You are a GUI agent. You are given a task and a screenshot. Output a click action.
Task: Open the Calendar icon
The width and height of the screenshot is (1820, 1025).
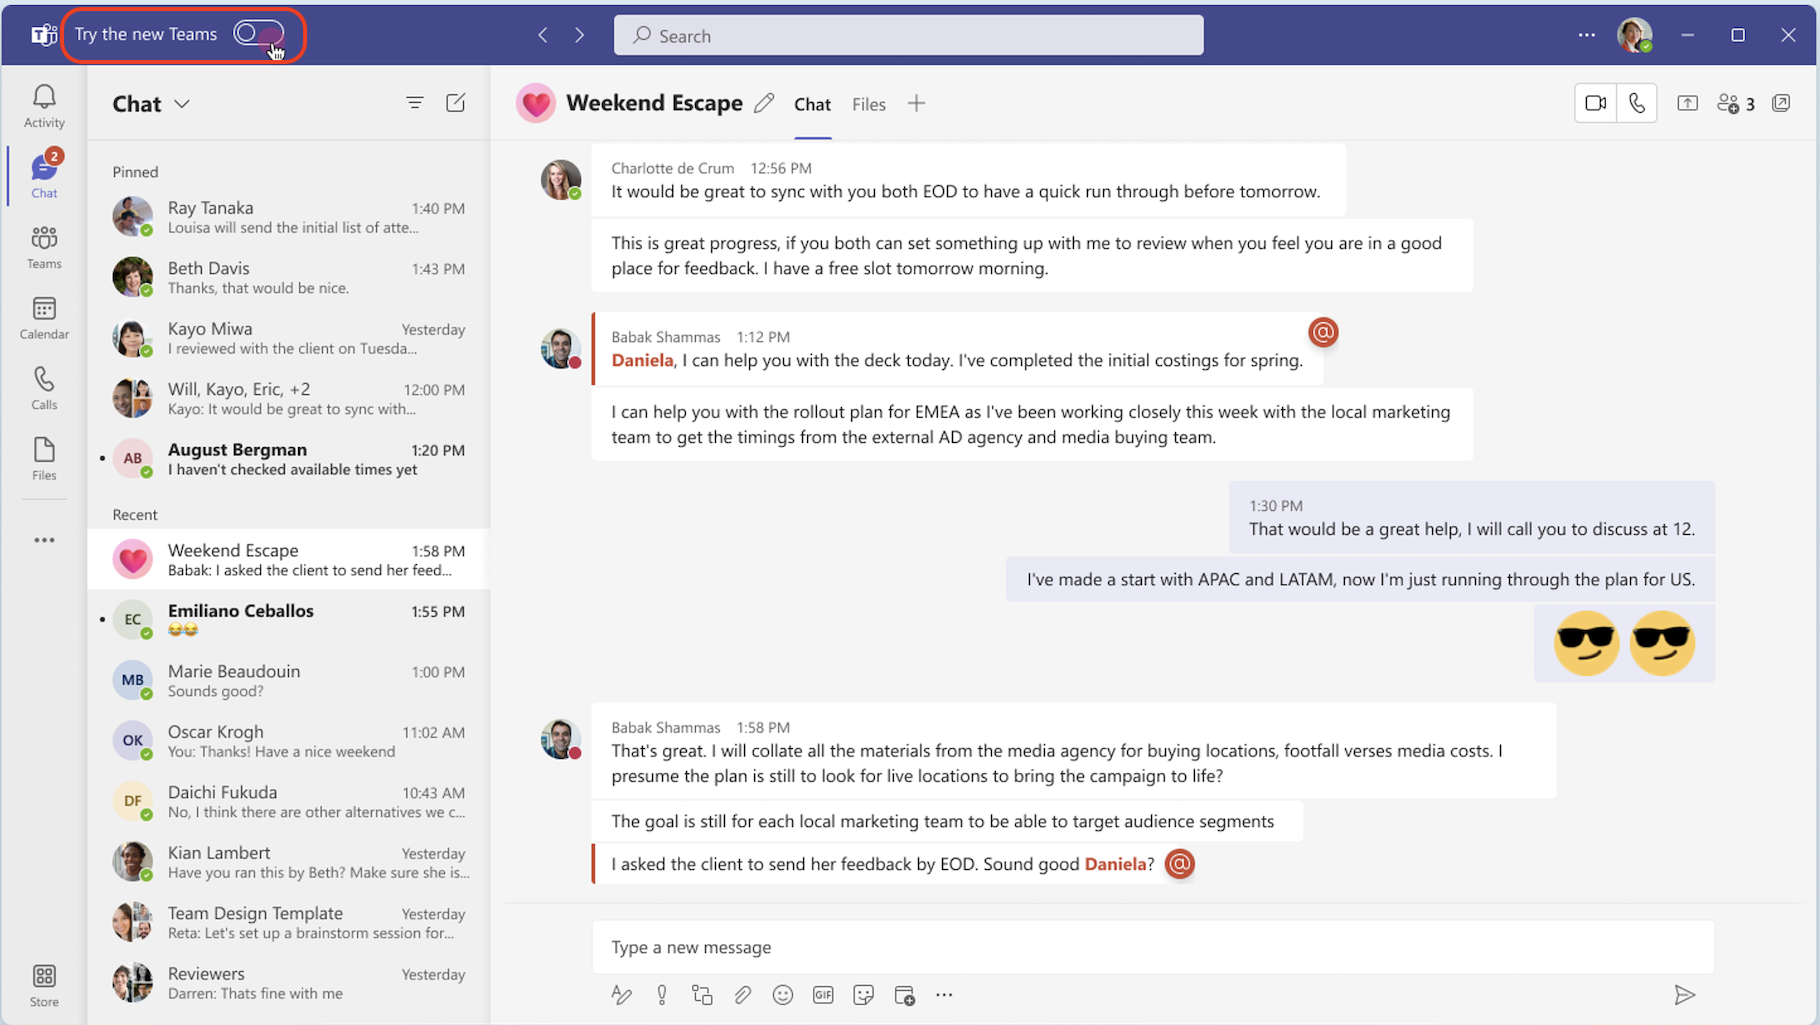pos(44,318)
